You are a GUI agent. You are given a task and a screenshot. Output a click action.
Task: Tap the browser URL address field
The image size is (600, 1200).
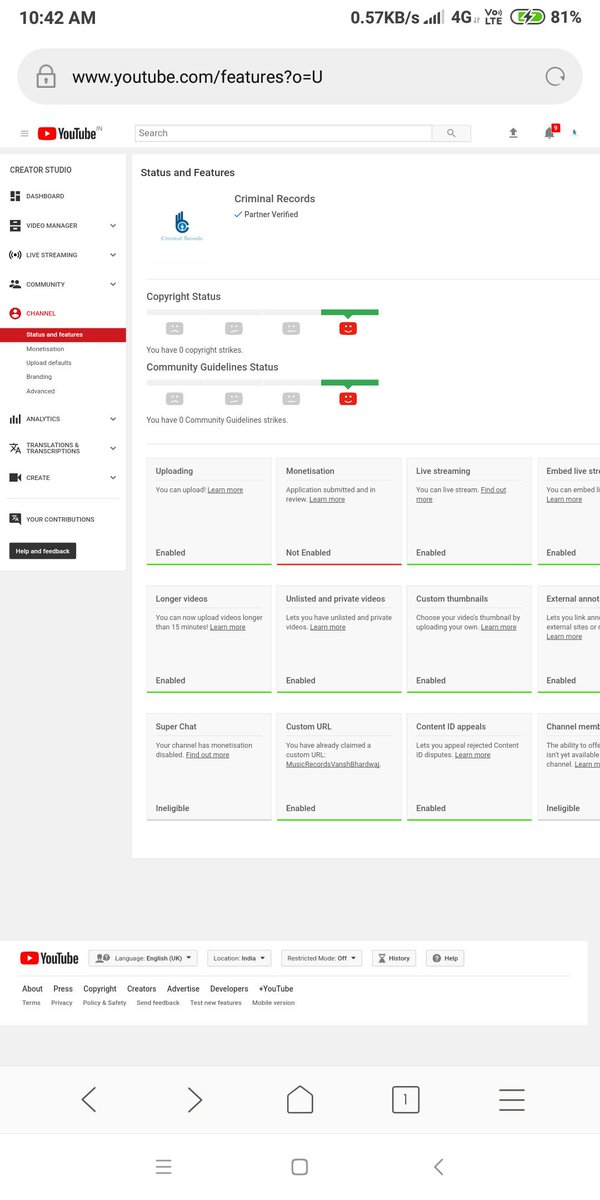point(300,77)
